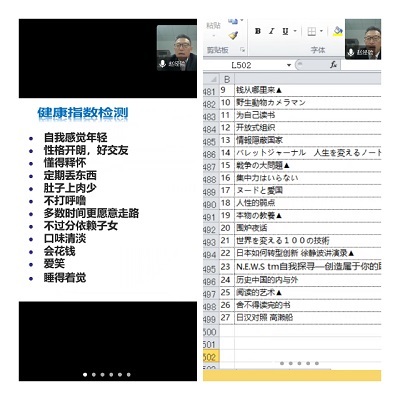Toggle Bold formatting in the Excel ribbon
This screenshot has height=400, width=400.
[x=258, y=31]
